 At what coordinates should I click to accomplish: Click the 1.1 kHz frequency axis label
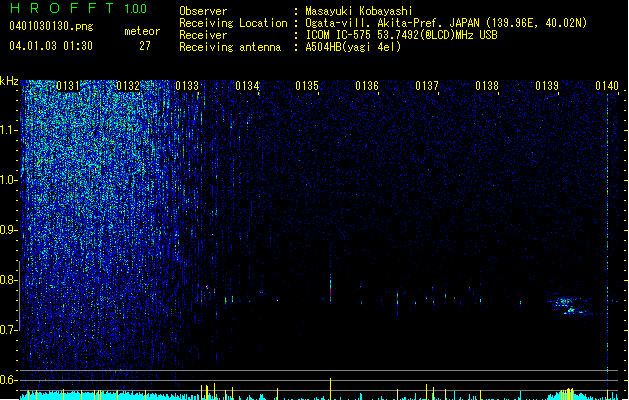8,130
